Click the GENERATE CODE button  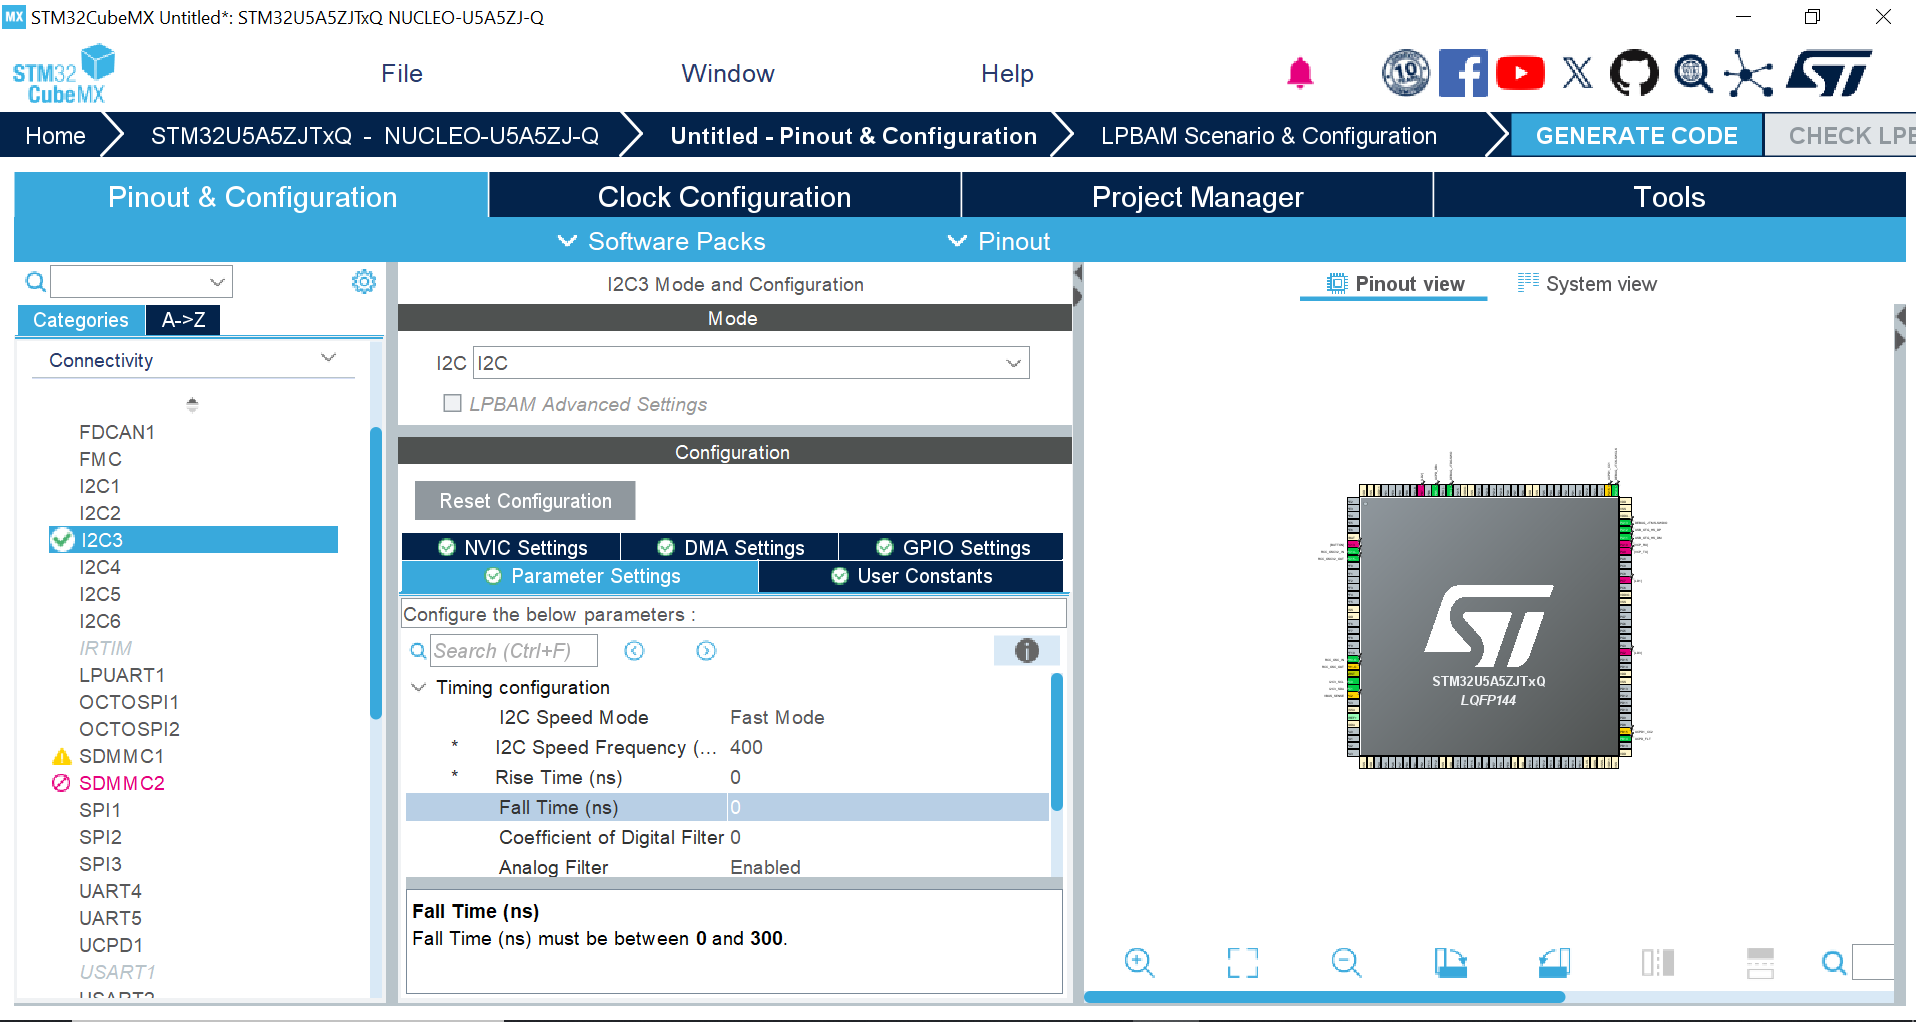point(1636,136)
